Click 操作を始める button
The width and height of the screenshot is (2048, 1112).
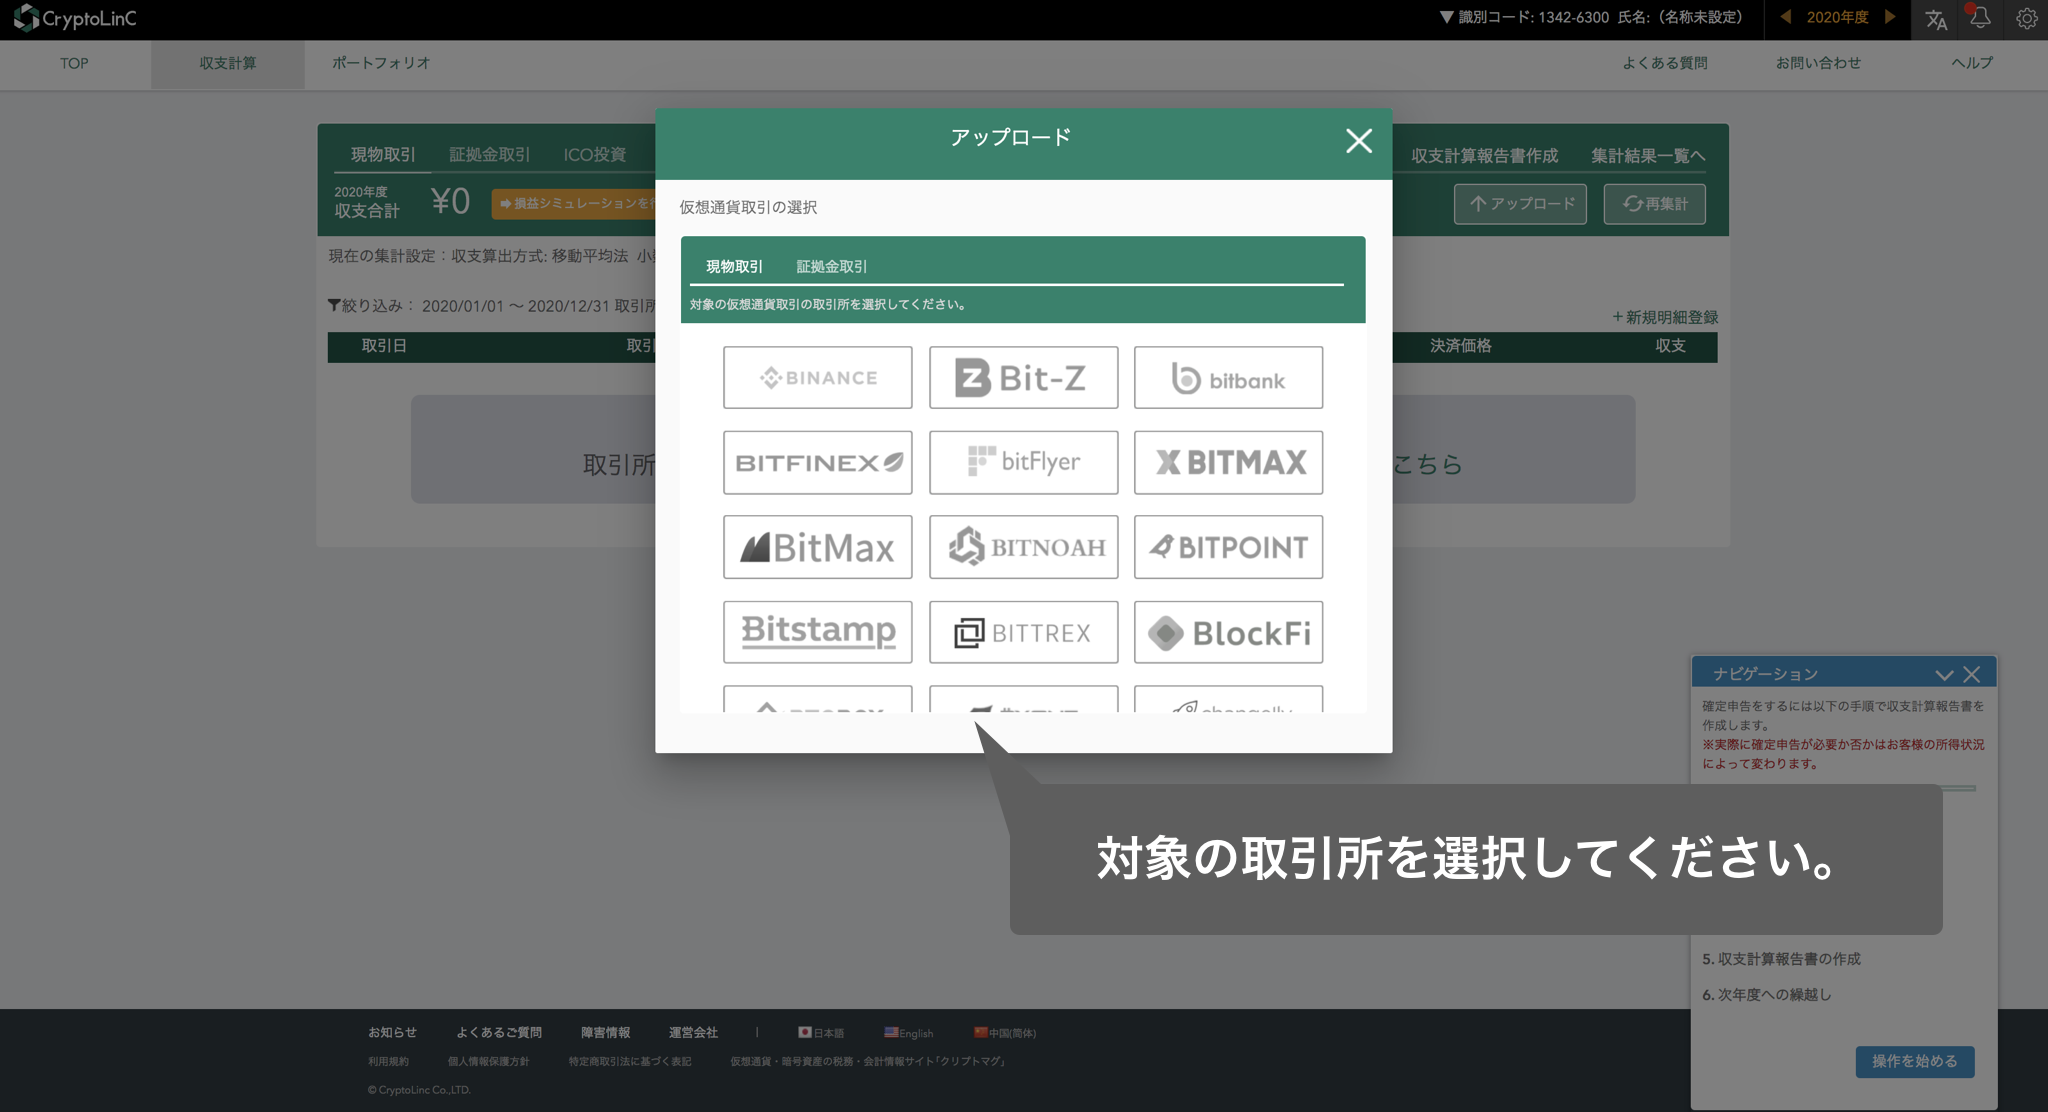1915,1061
